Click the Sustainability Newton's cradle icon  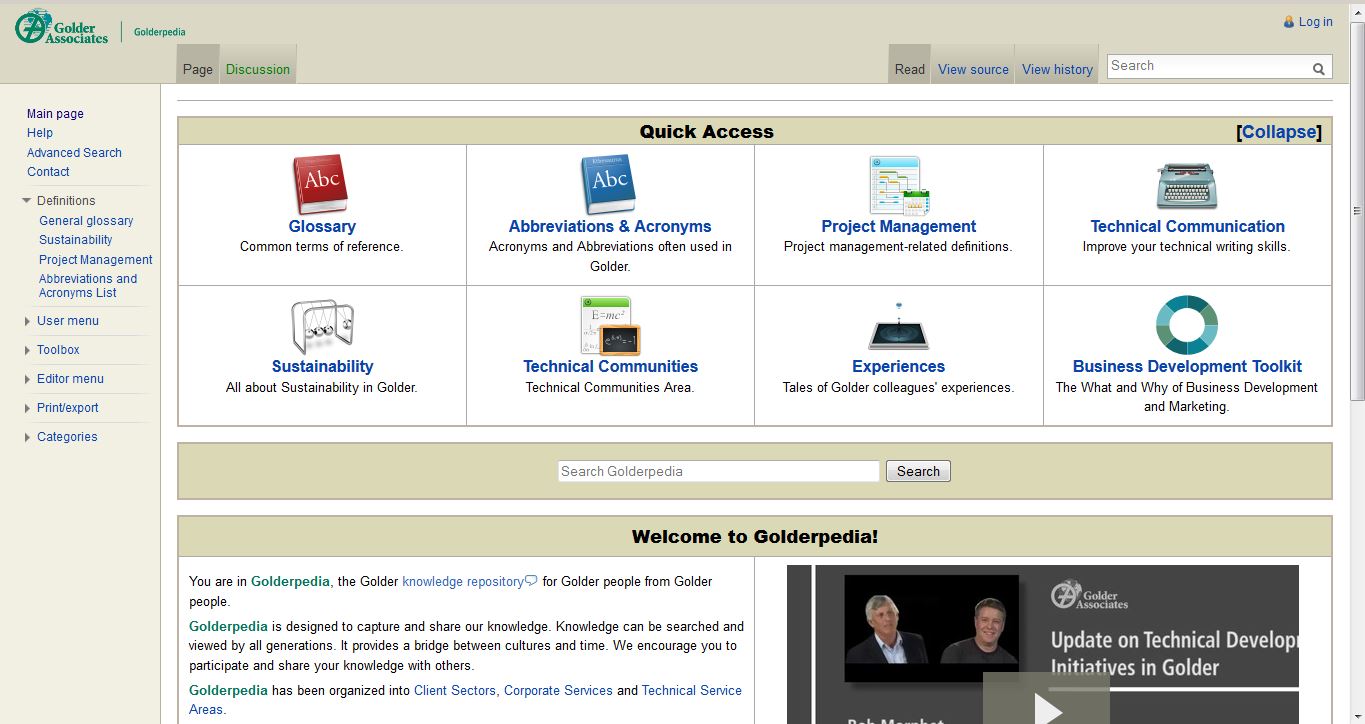(x=322, y=327)
